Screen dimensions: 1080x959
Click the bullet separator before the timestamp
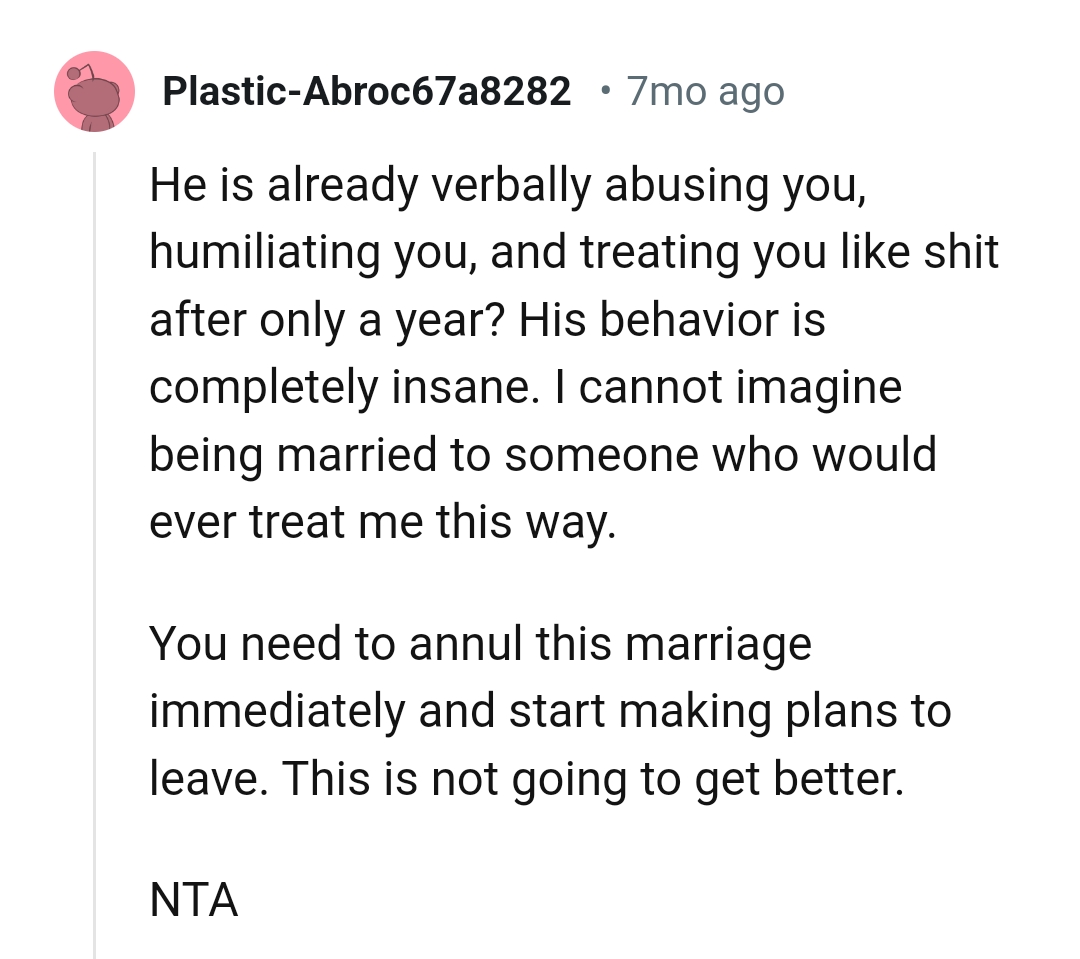coord(606,92)
